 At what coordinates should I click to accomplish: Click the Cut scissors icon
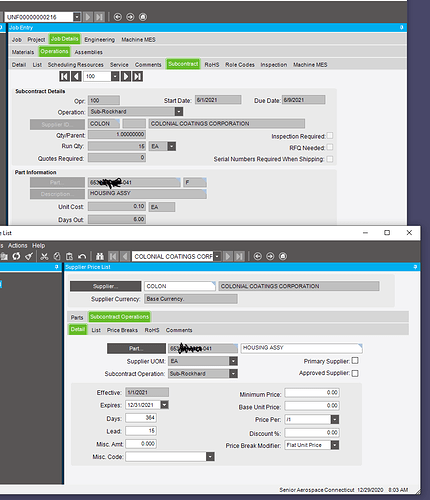(x=44, y=256)
